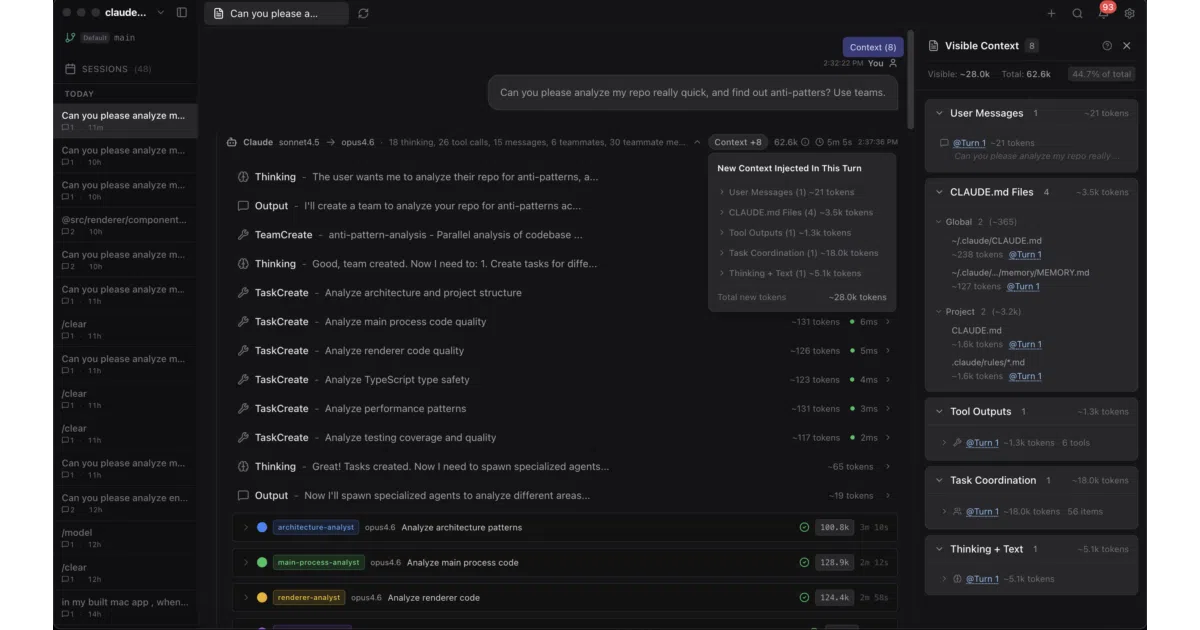The width and height of the screenshot is (1200, 630).
Task: Open the /model session
Action: click(125, 538)
